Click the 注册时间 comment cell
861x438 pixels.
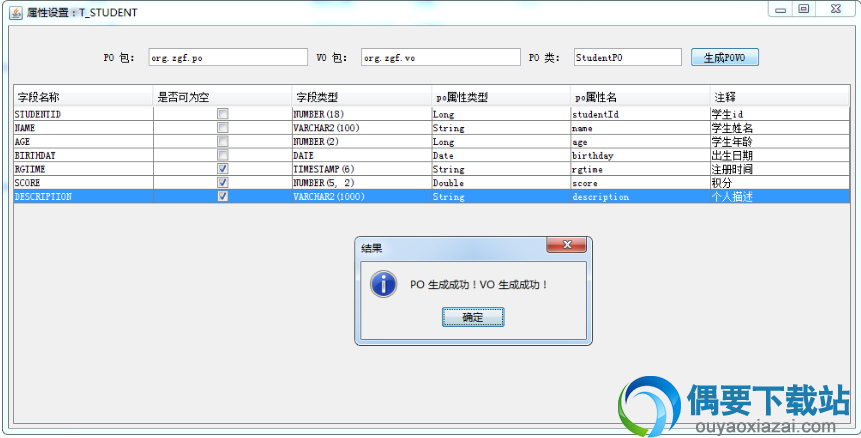[780, 169]
